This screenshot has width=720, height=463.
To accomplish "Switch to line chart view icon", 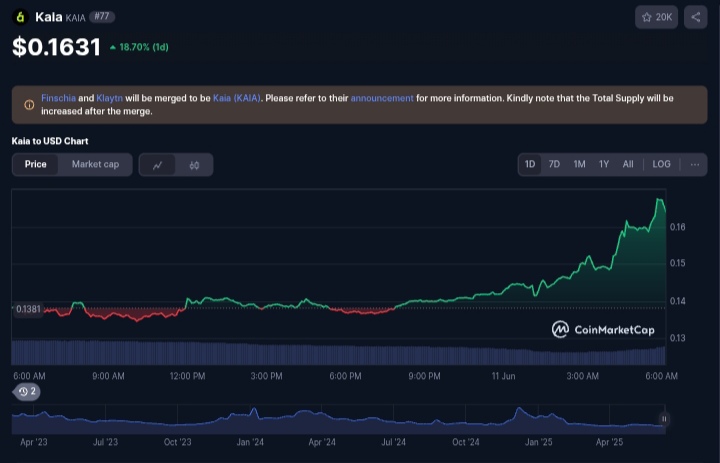I will pyautogui.click(x=158, y=165).
